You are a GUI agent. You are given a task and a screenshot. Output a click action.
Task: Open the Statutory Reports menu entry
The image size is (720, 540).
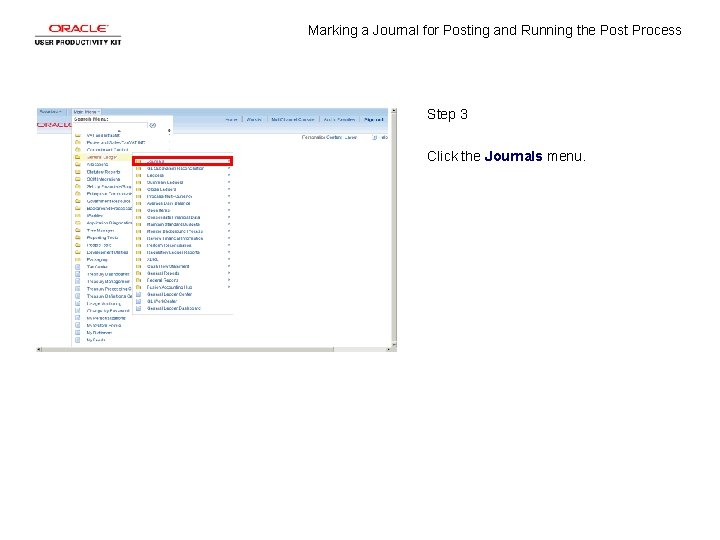point(103,172)
